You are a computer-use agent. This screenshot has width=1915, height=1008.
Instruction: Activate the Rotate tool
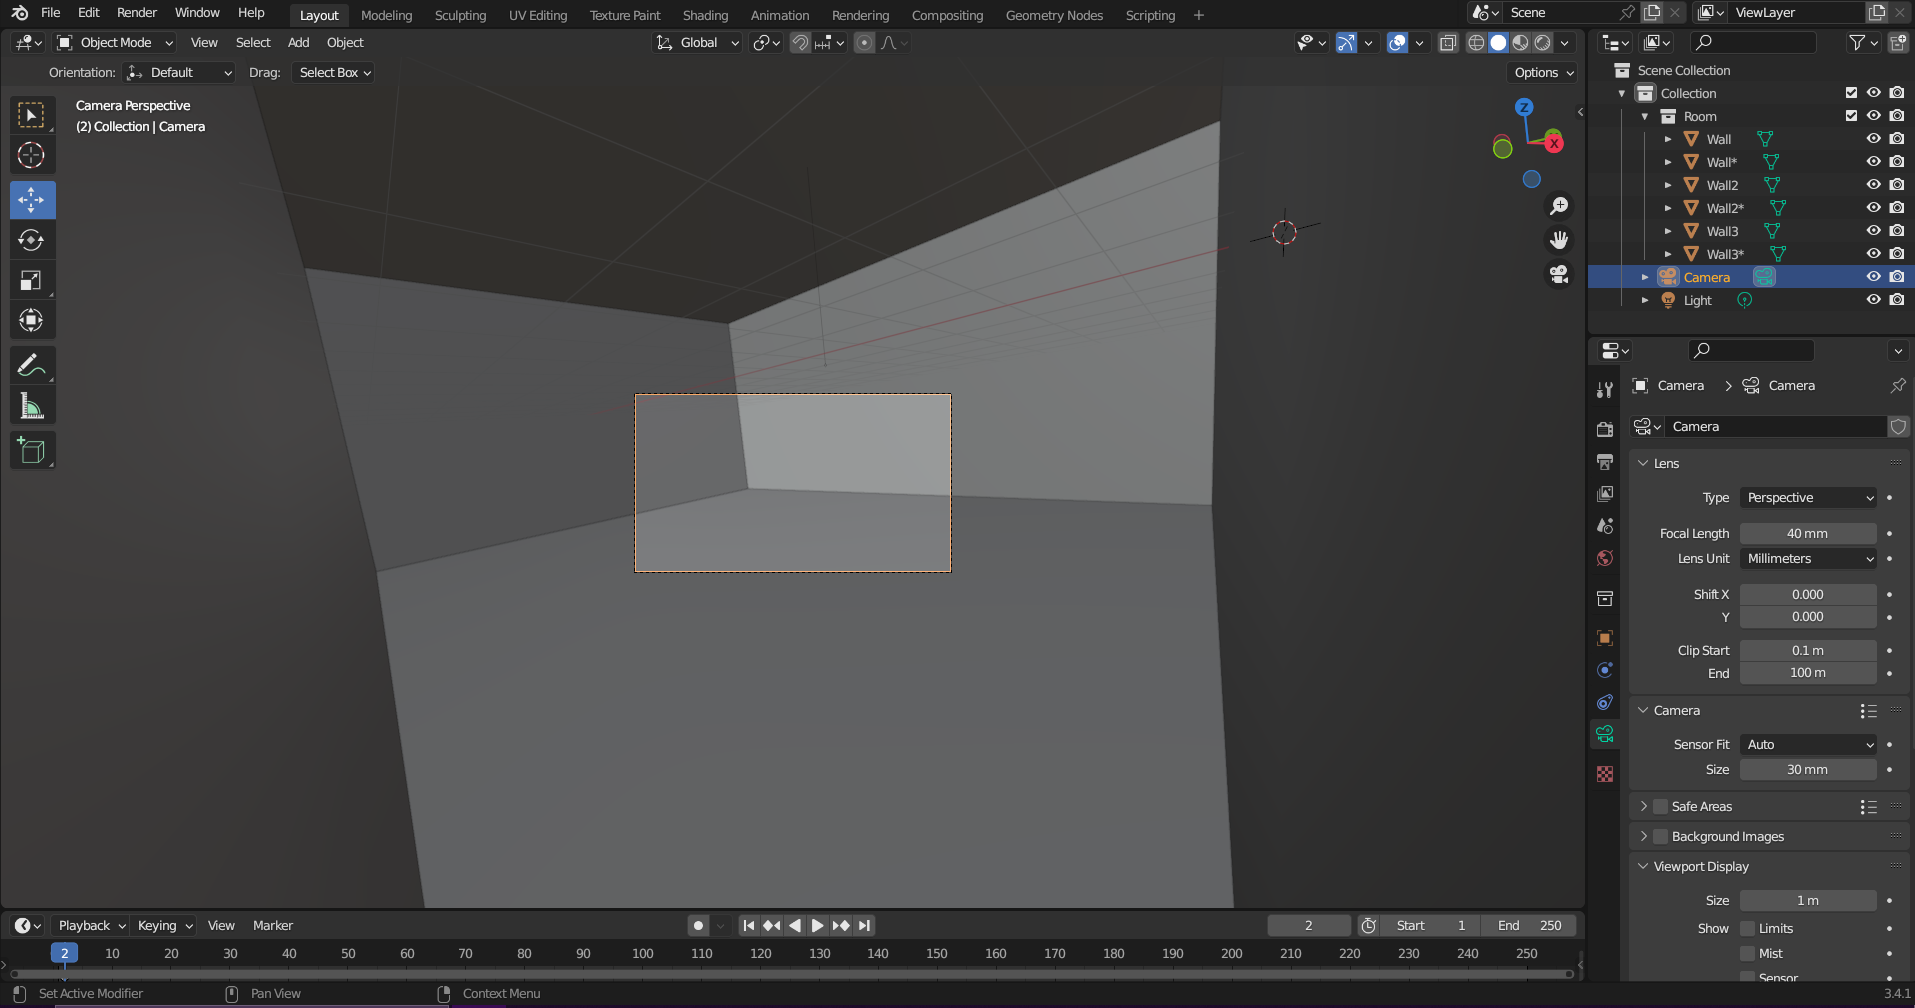pyautogui.click(x=32, y=239)
